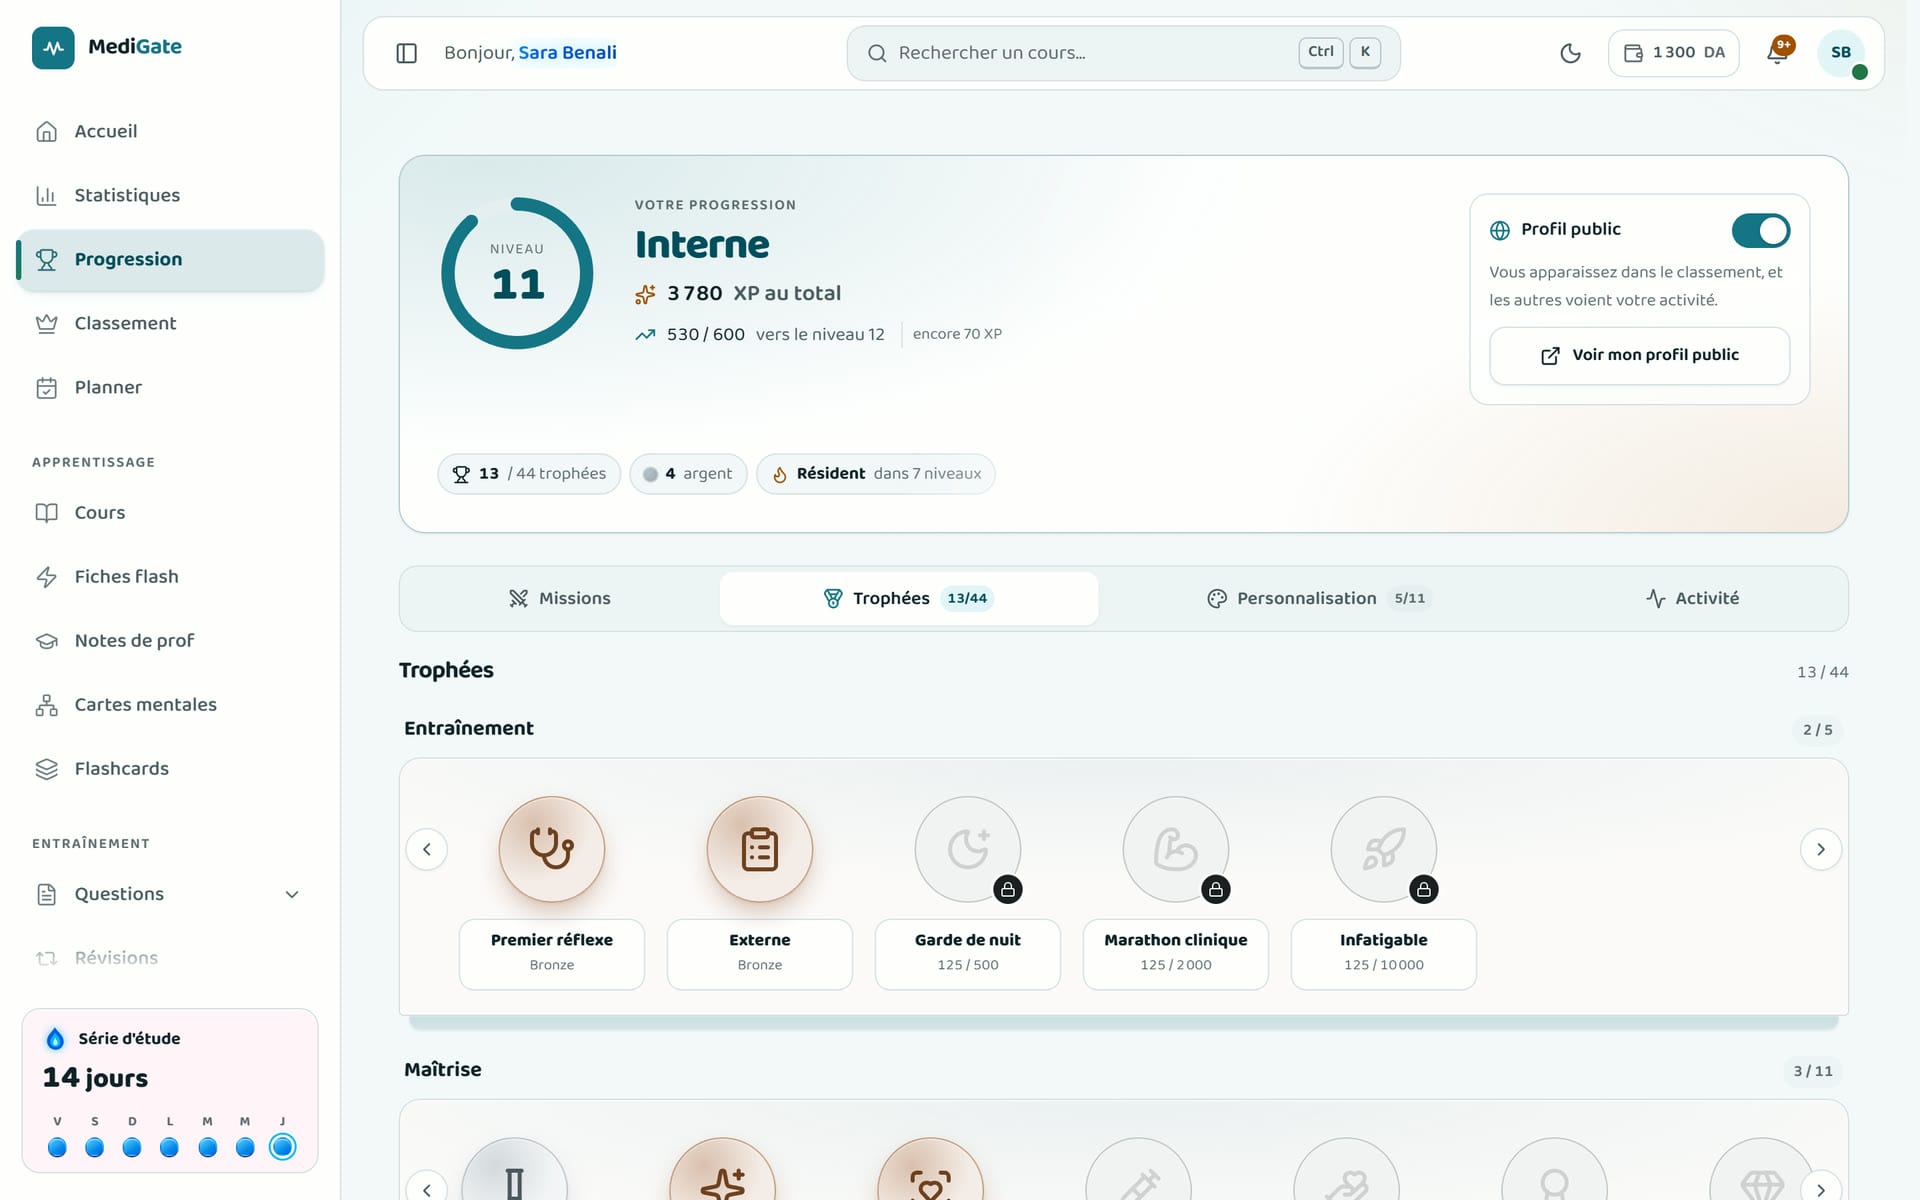Click the Série d'étude flame icon

[x=55, y=1039]
